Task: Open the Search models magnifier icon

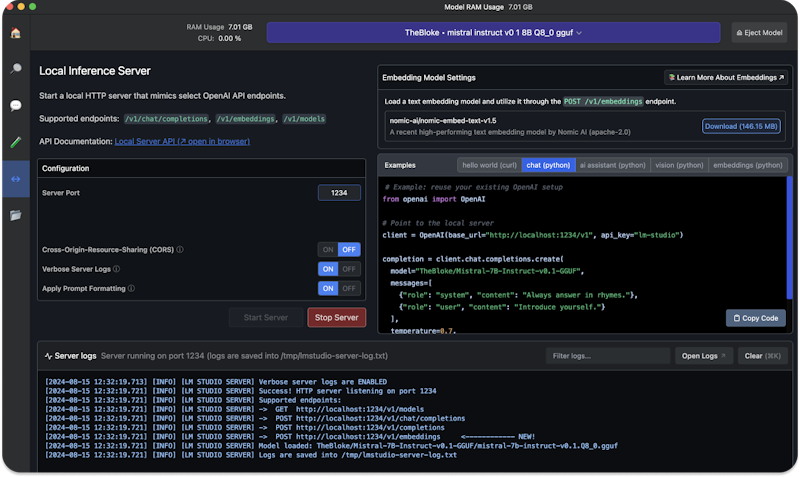Action: (x=15, y=69)
